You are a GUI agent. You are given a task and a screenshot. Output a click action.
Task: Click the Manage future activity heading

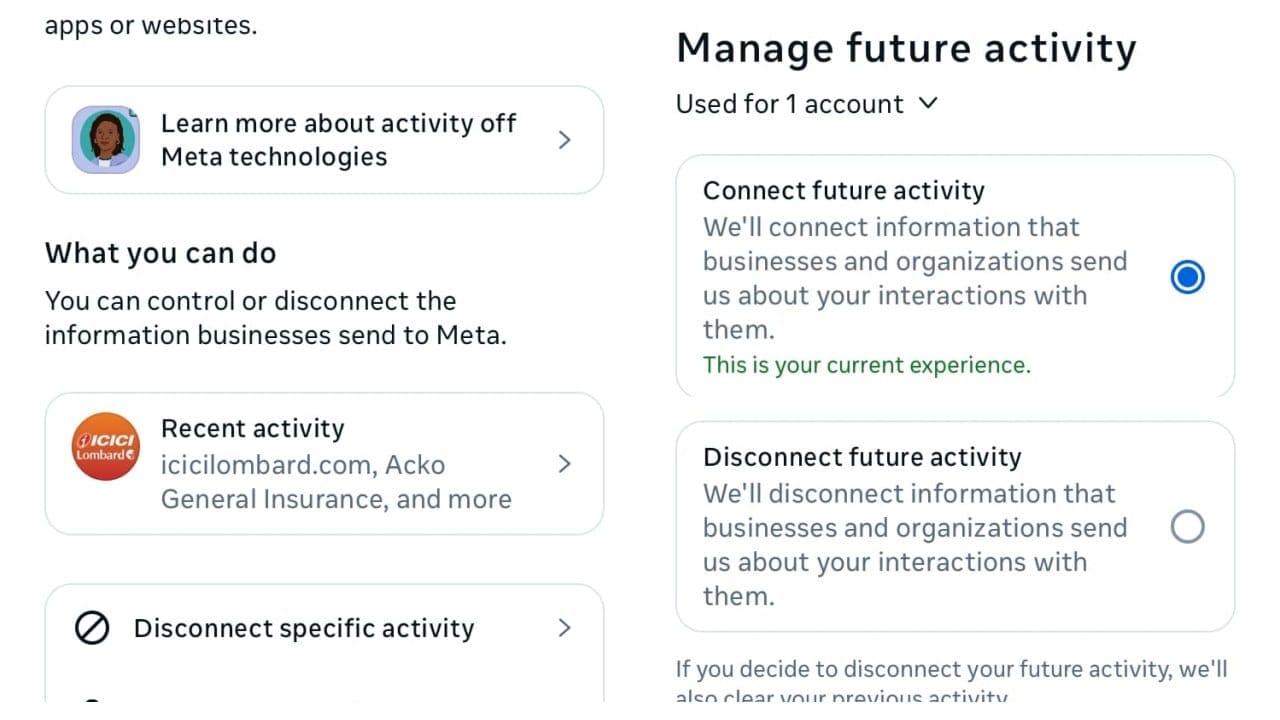906,48
